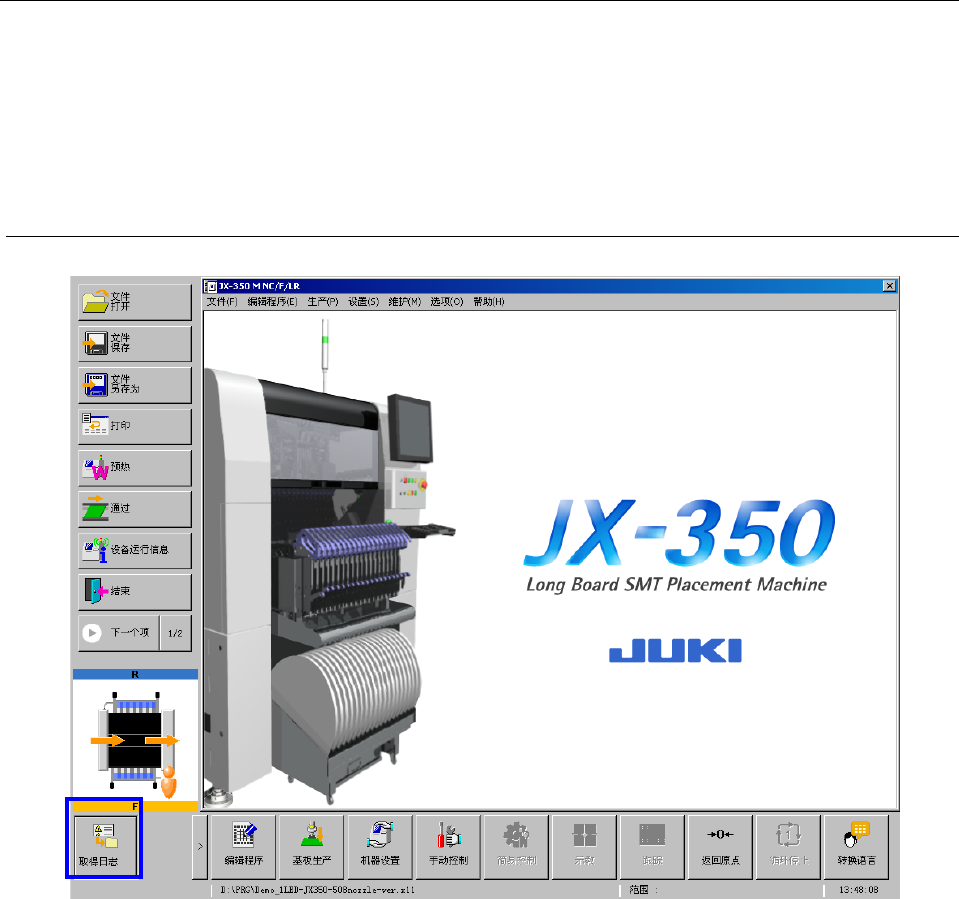
Task: Open 机器设置 machine setup
Action: [x=380, y=846]
